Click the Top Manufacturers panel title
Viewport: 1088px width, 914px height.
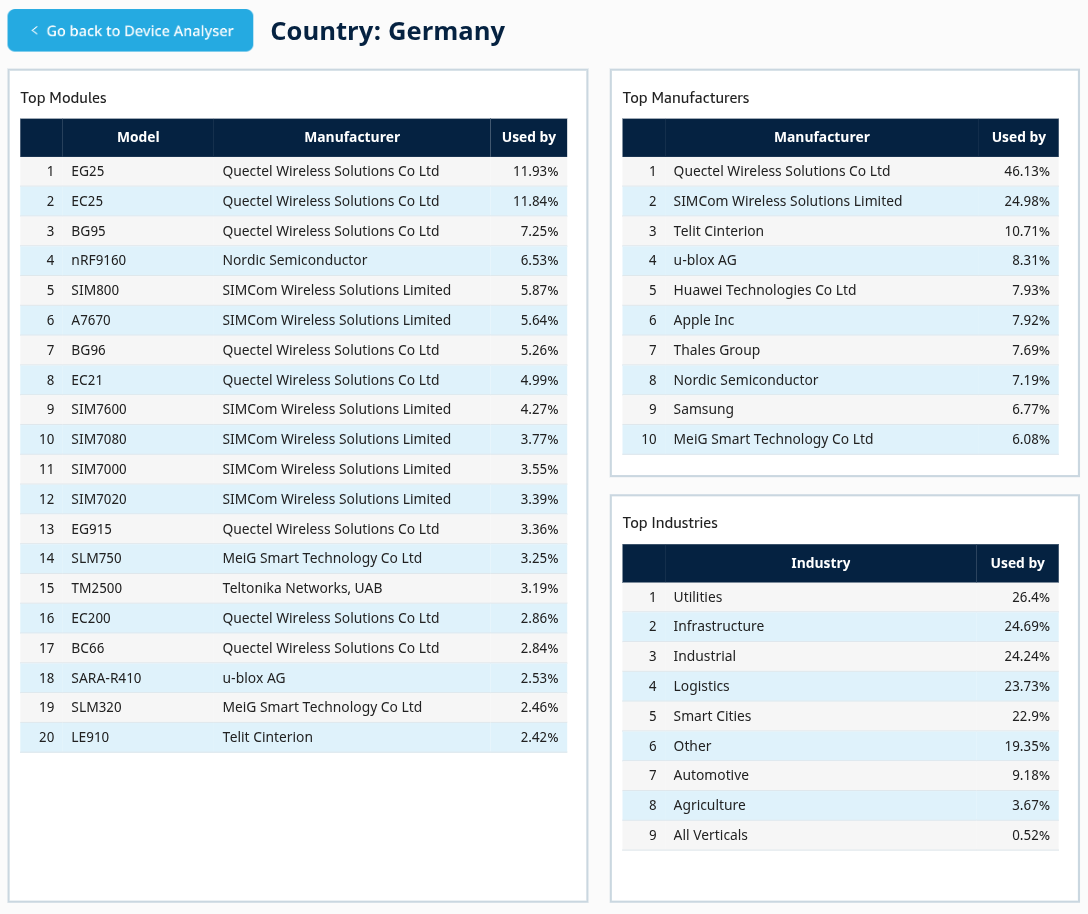pos(686,98)
